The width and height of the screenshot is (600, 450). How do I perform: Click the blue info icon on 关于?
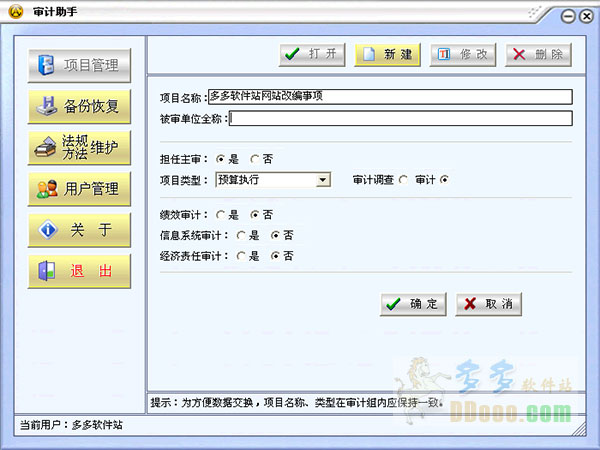(x=48, y=230)
